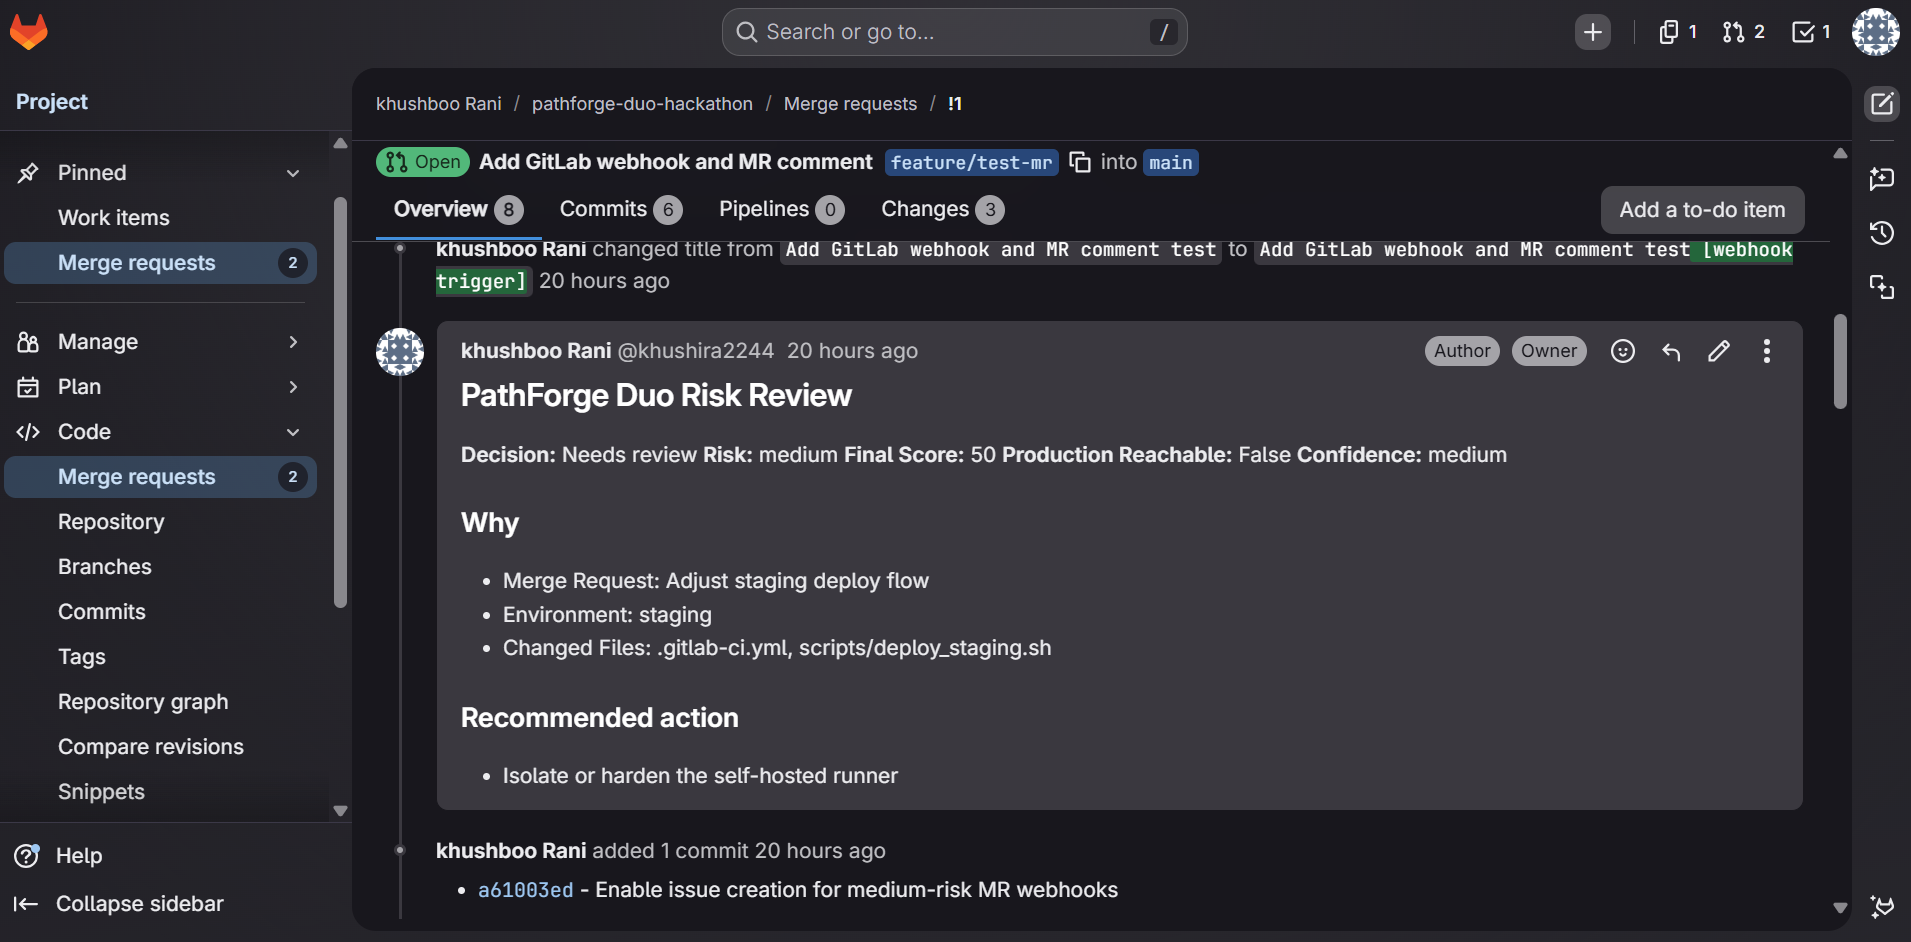Switch to the Pipelines tab
This screenshot has height=942, width=1911.
[x=781, y=209]
